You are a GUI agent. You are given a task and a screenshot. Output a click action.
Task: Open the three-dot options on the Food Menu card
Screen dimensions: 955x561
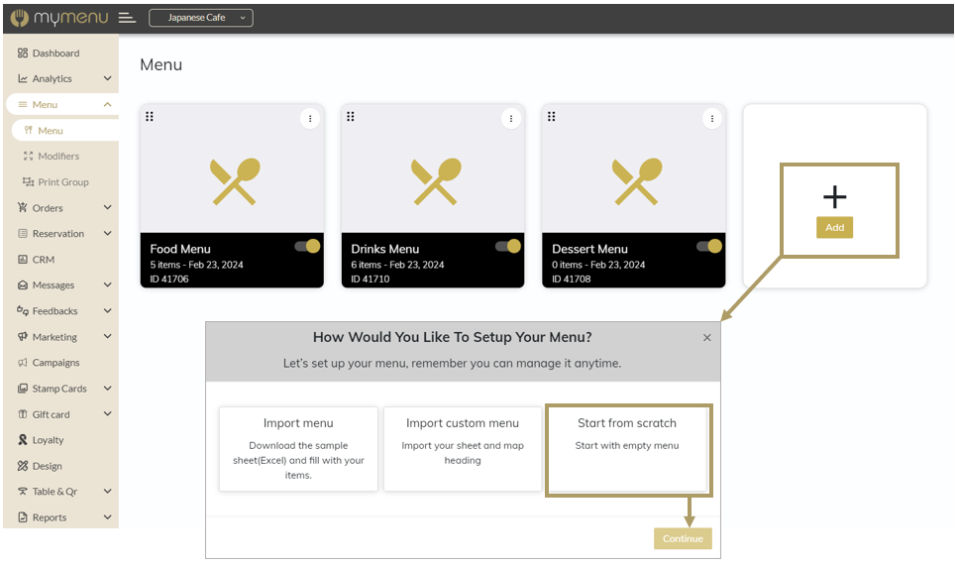pyautogui.click(x=310, y=118)
